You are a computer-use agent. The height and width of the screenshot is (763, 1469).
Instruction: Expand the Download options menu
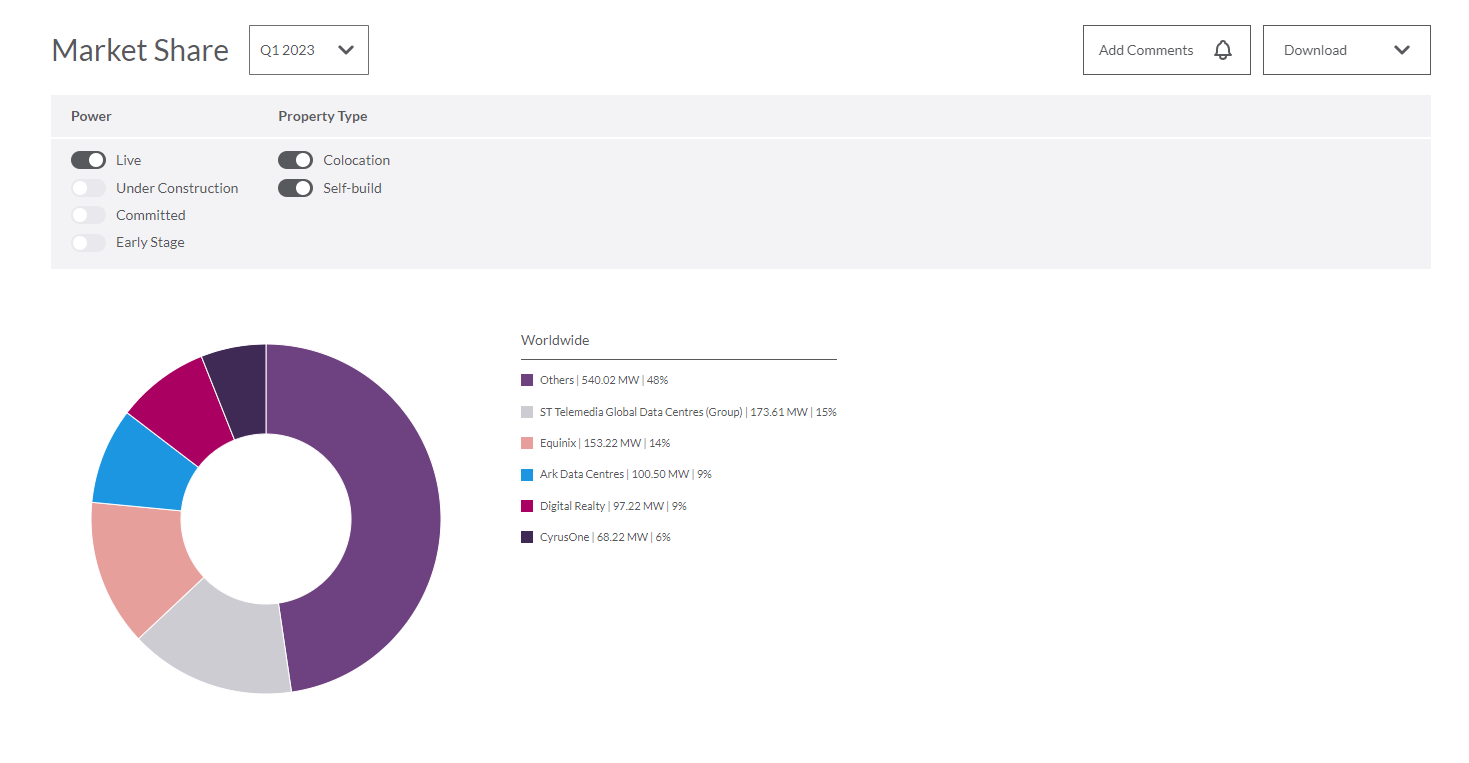point(1345,50)
